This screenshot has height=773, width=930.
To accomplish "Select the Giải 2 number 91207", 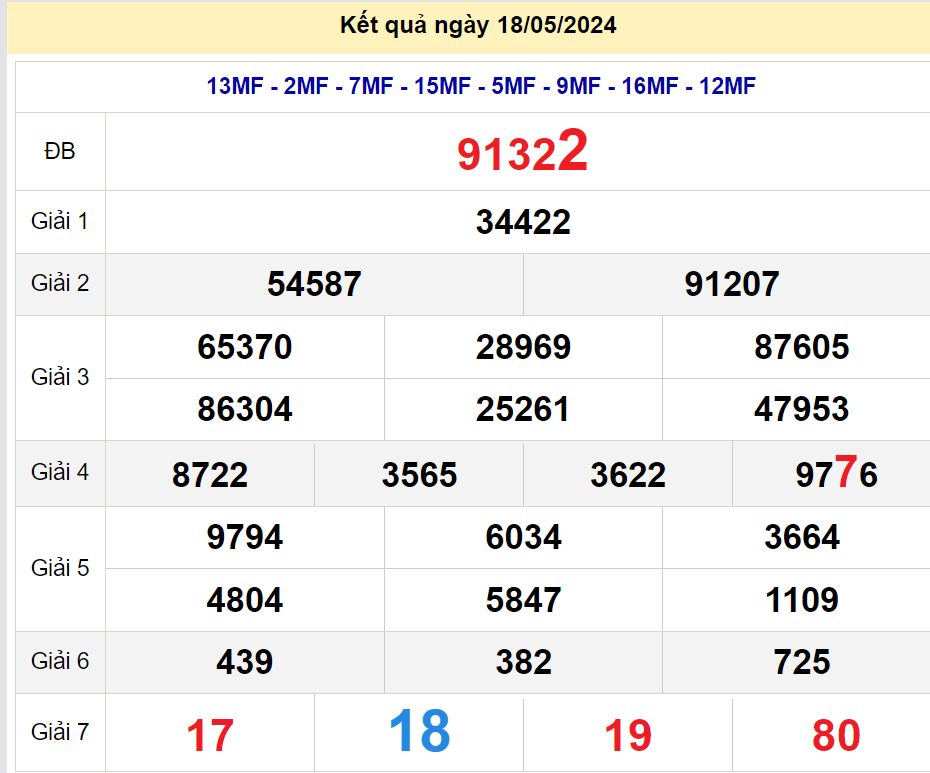I will (731, 284).
